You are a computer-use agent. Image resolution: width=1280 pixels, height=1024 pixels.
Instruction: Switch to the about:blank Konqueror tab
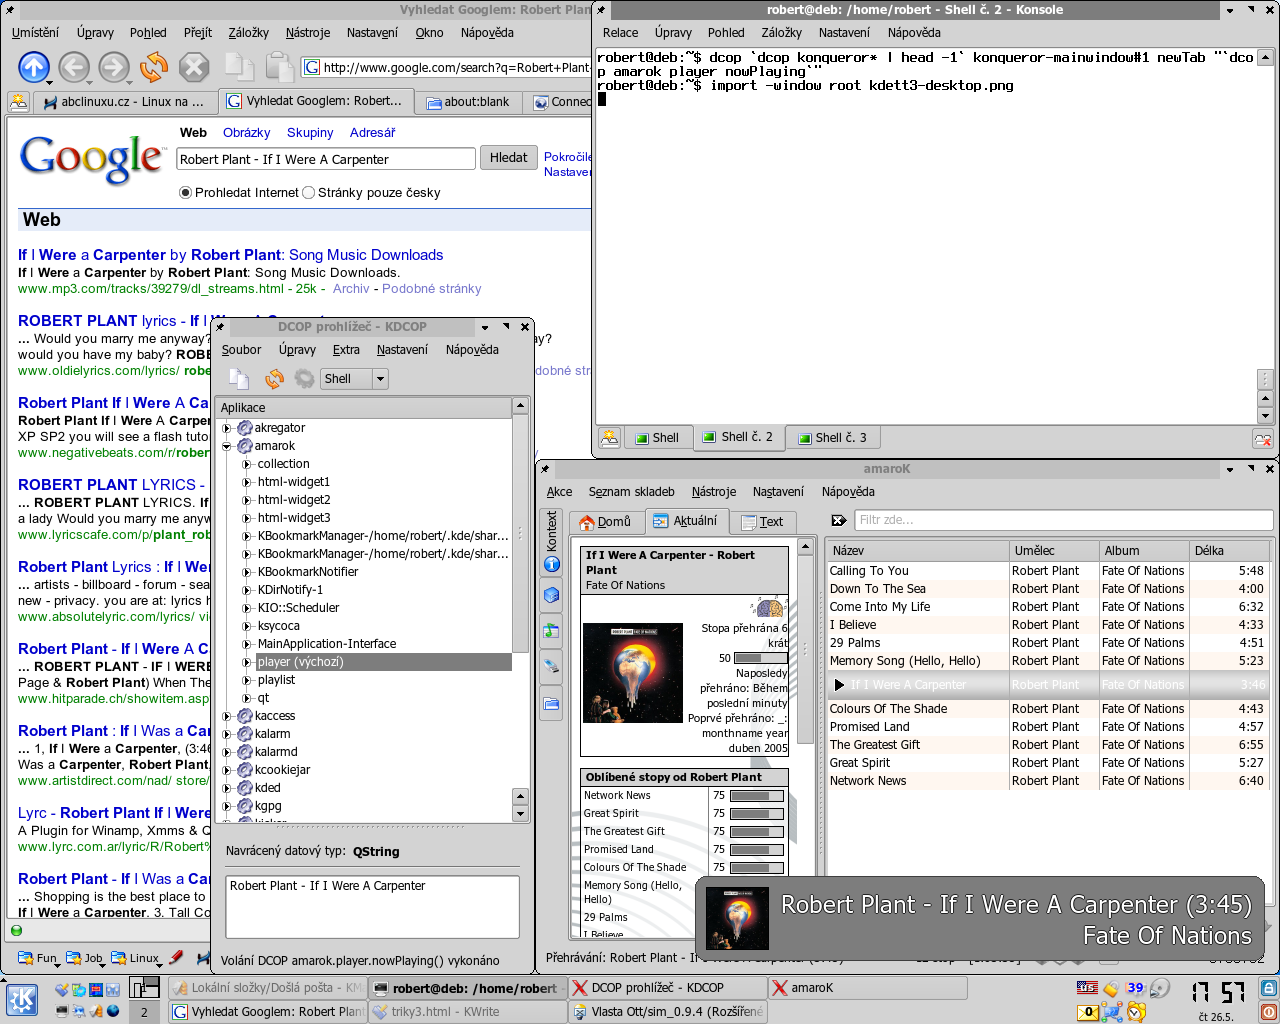click(x=468, y=102)
